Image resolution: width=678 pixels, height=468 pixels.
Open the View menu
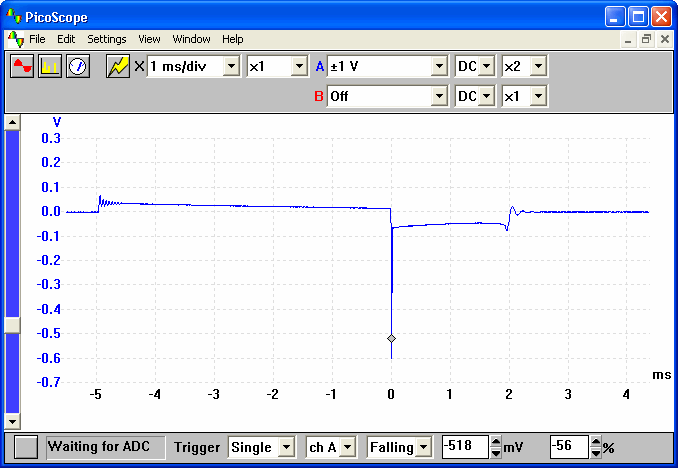point(149,39)
